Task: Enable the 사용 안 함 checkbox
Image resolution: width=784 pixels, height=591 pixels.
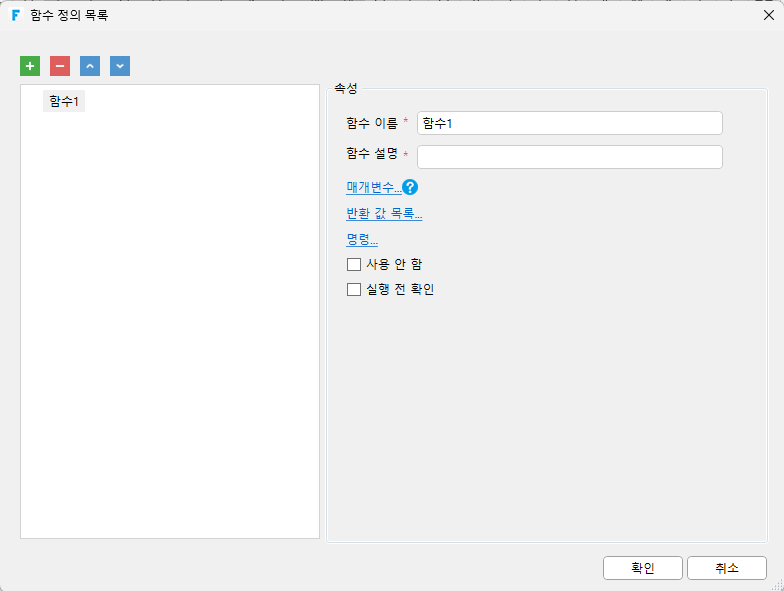Action: (354, 264)
